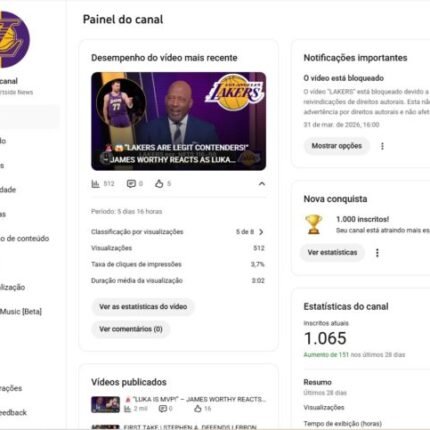Click the thumbs-up likes icon under latest video

pyautogui.click(x=159, y=183)
